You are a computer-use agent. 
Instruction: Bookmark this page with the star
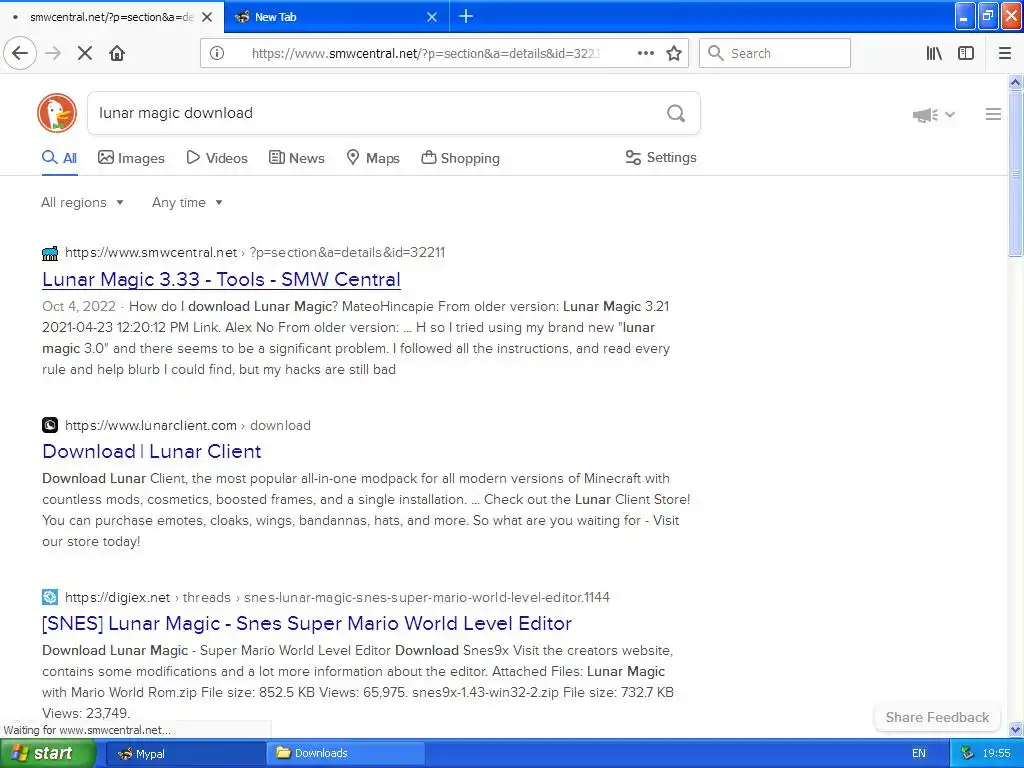coord(674,53)
